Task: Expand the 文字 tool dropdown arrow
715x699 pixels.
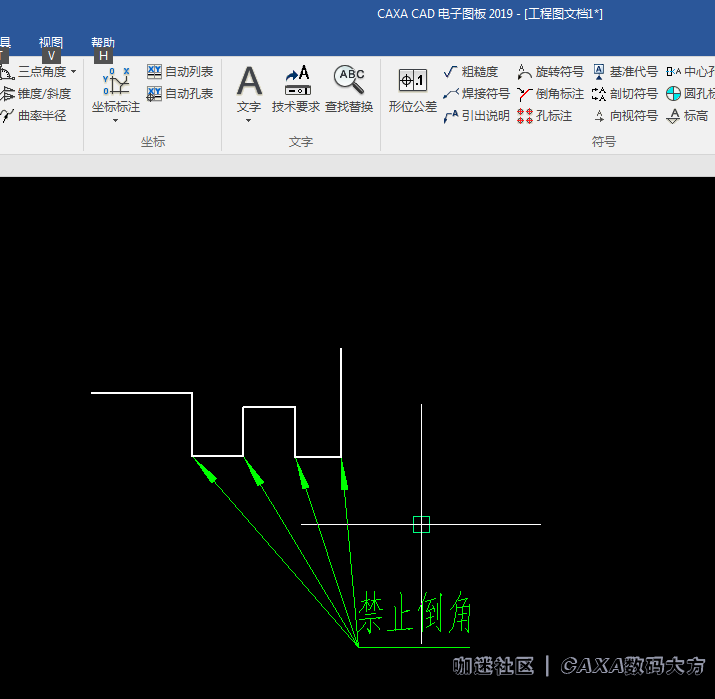Action: point(249,120)
